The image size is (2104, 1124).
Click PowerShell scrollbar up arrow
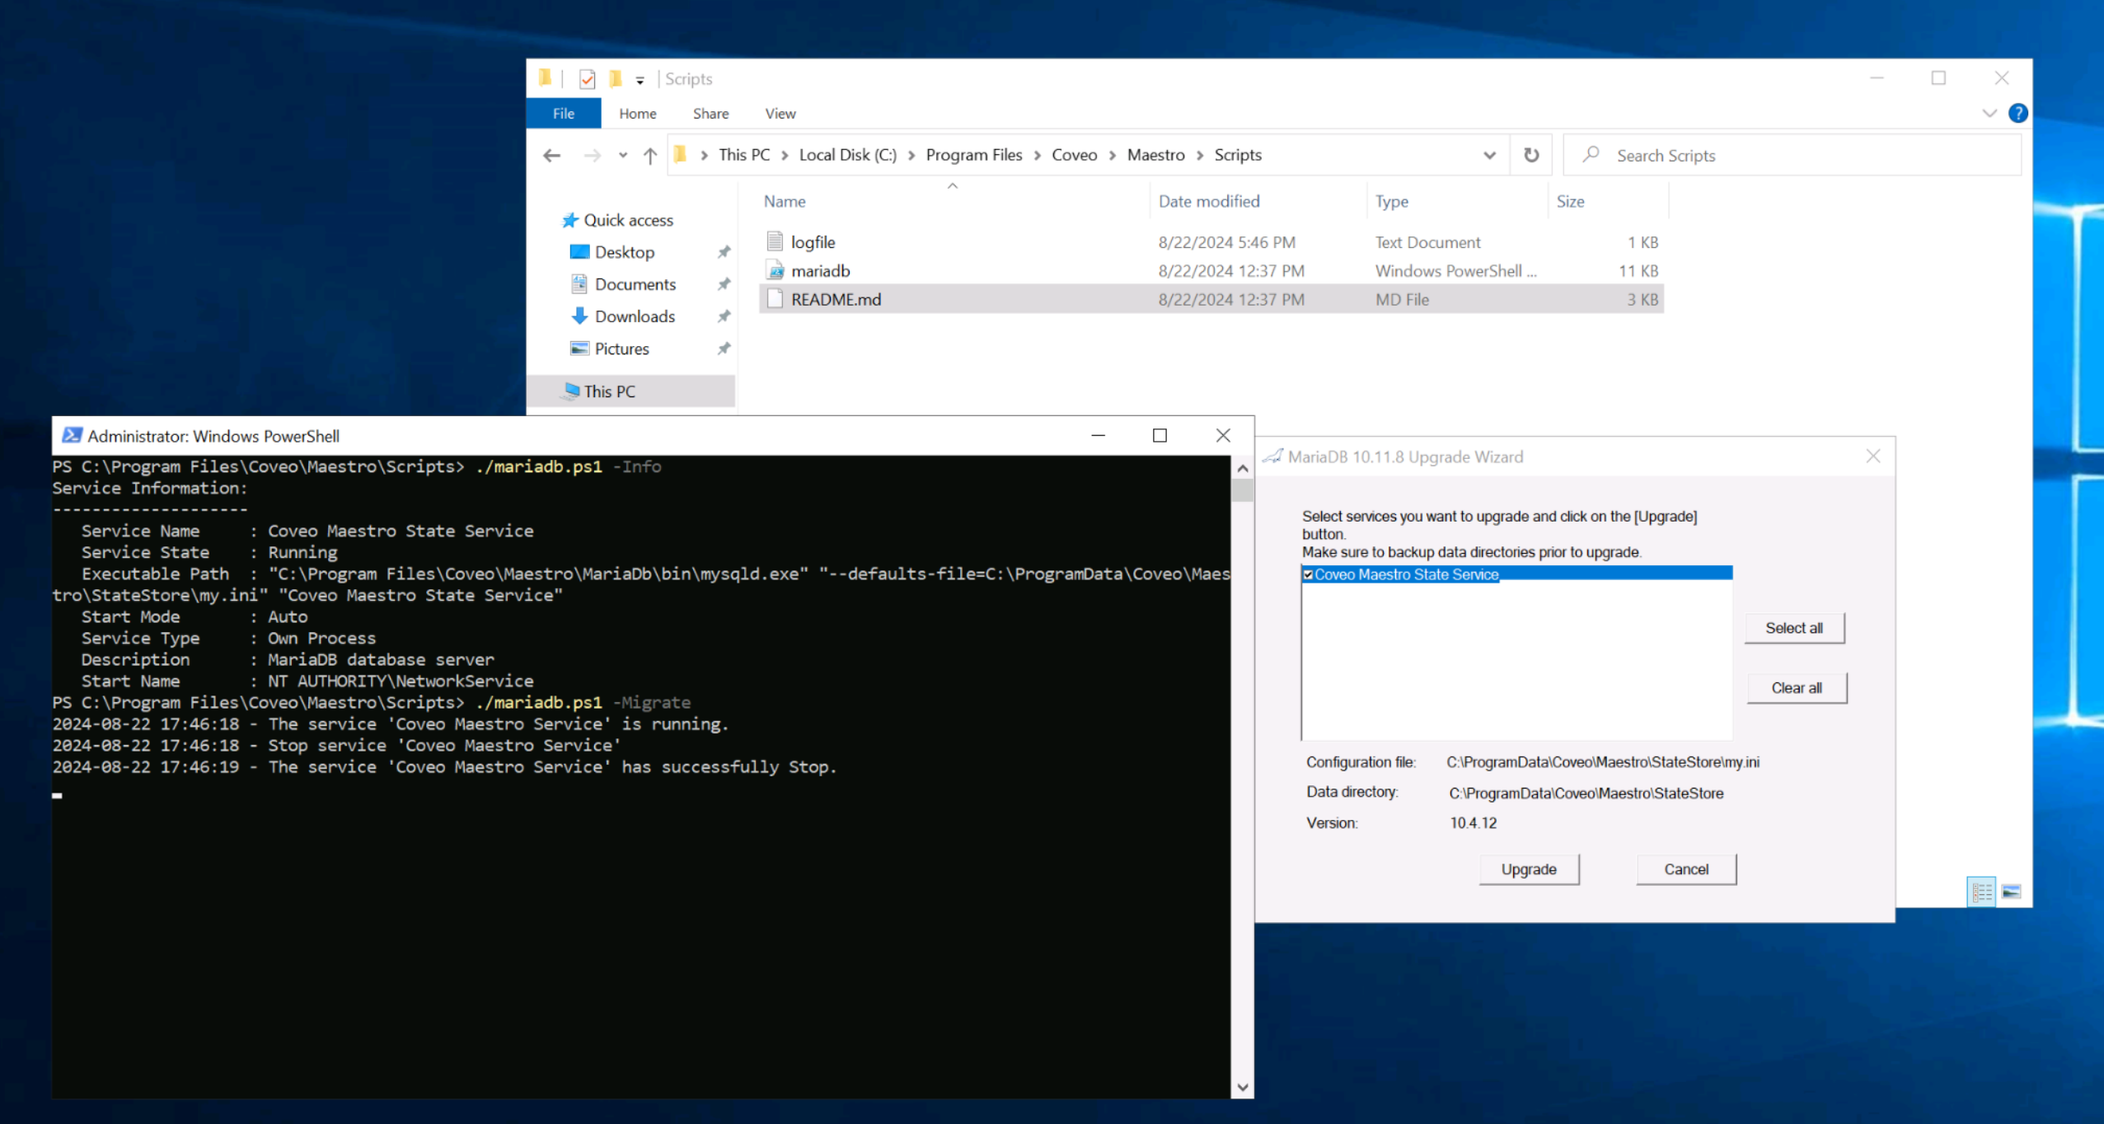(x=1242, y=468)
